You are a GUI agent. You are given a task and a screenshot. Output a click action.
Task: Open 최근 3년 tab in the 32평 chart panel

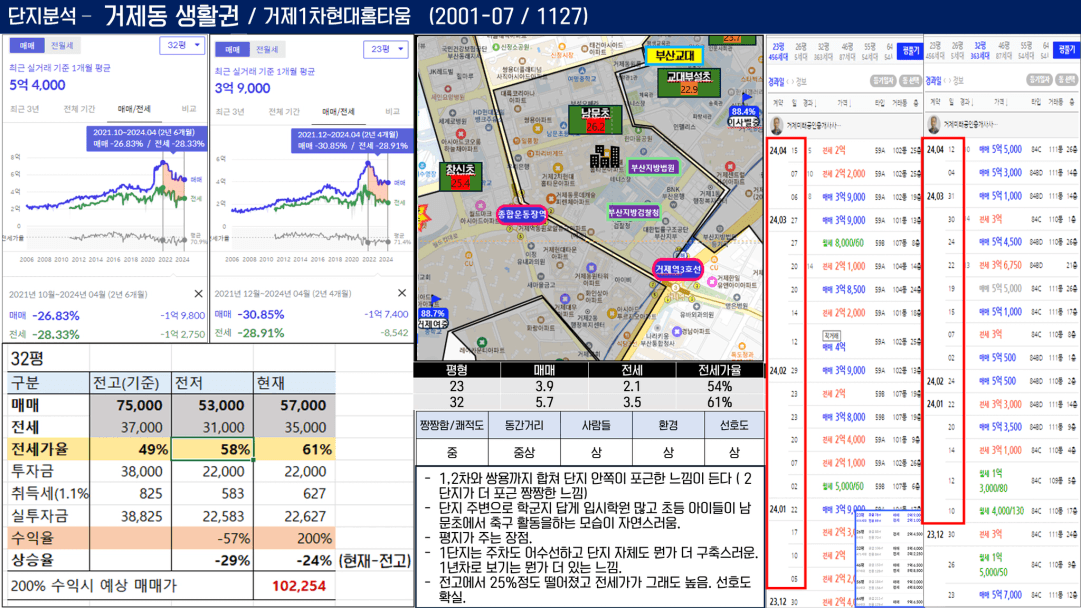(x=25, y=109)
